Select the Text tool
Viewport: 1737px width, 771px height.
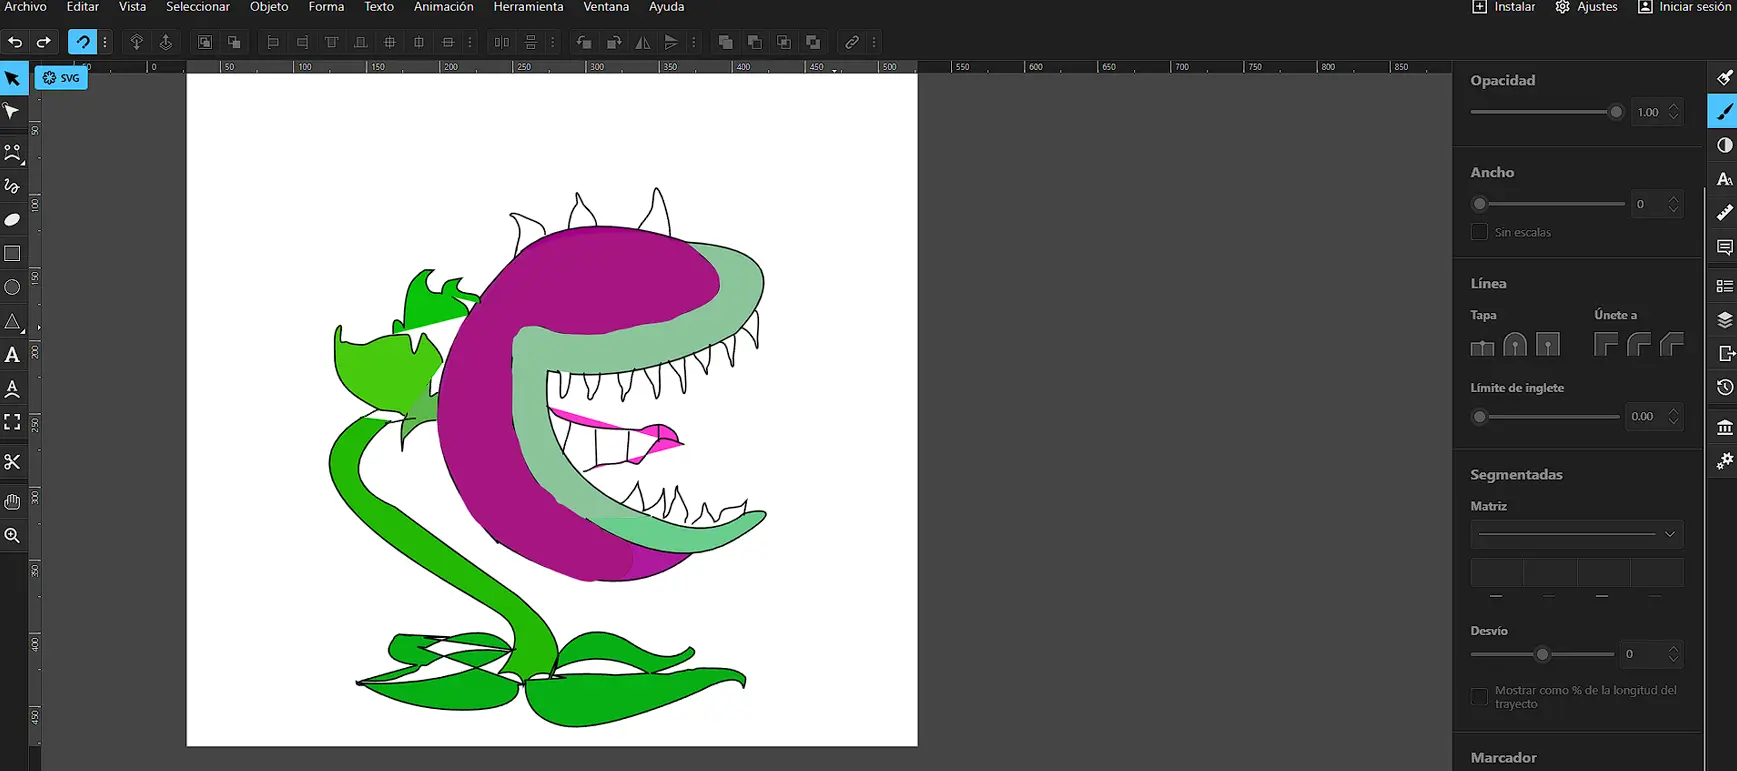coord(12,355)
